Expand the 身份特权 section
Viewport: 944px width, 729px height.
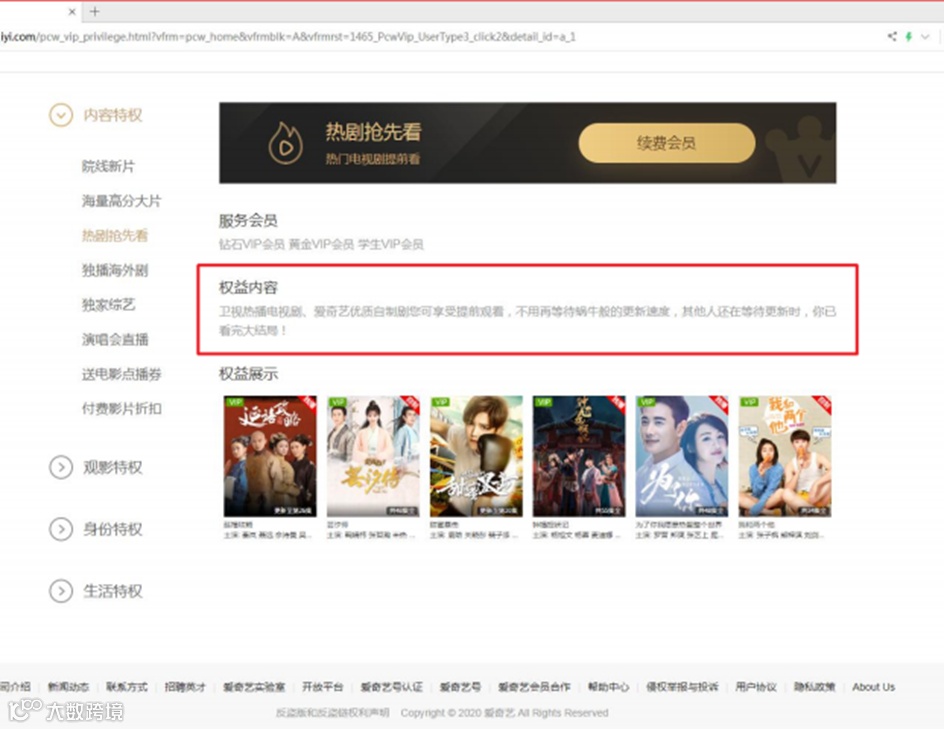click(x=61, y=529)
